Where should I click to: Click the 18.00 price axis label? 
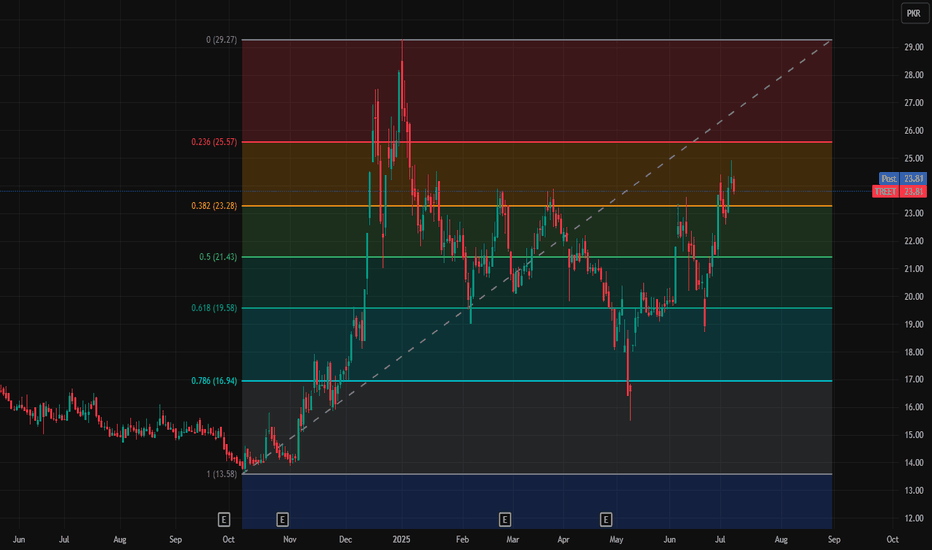pyautogui.click(x=914, y=352)
